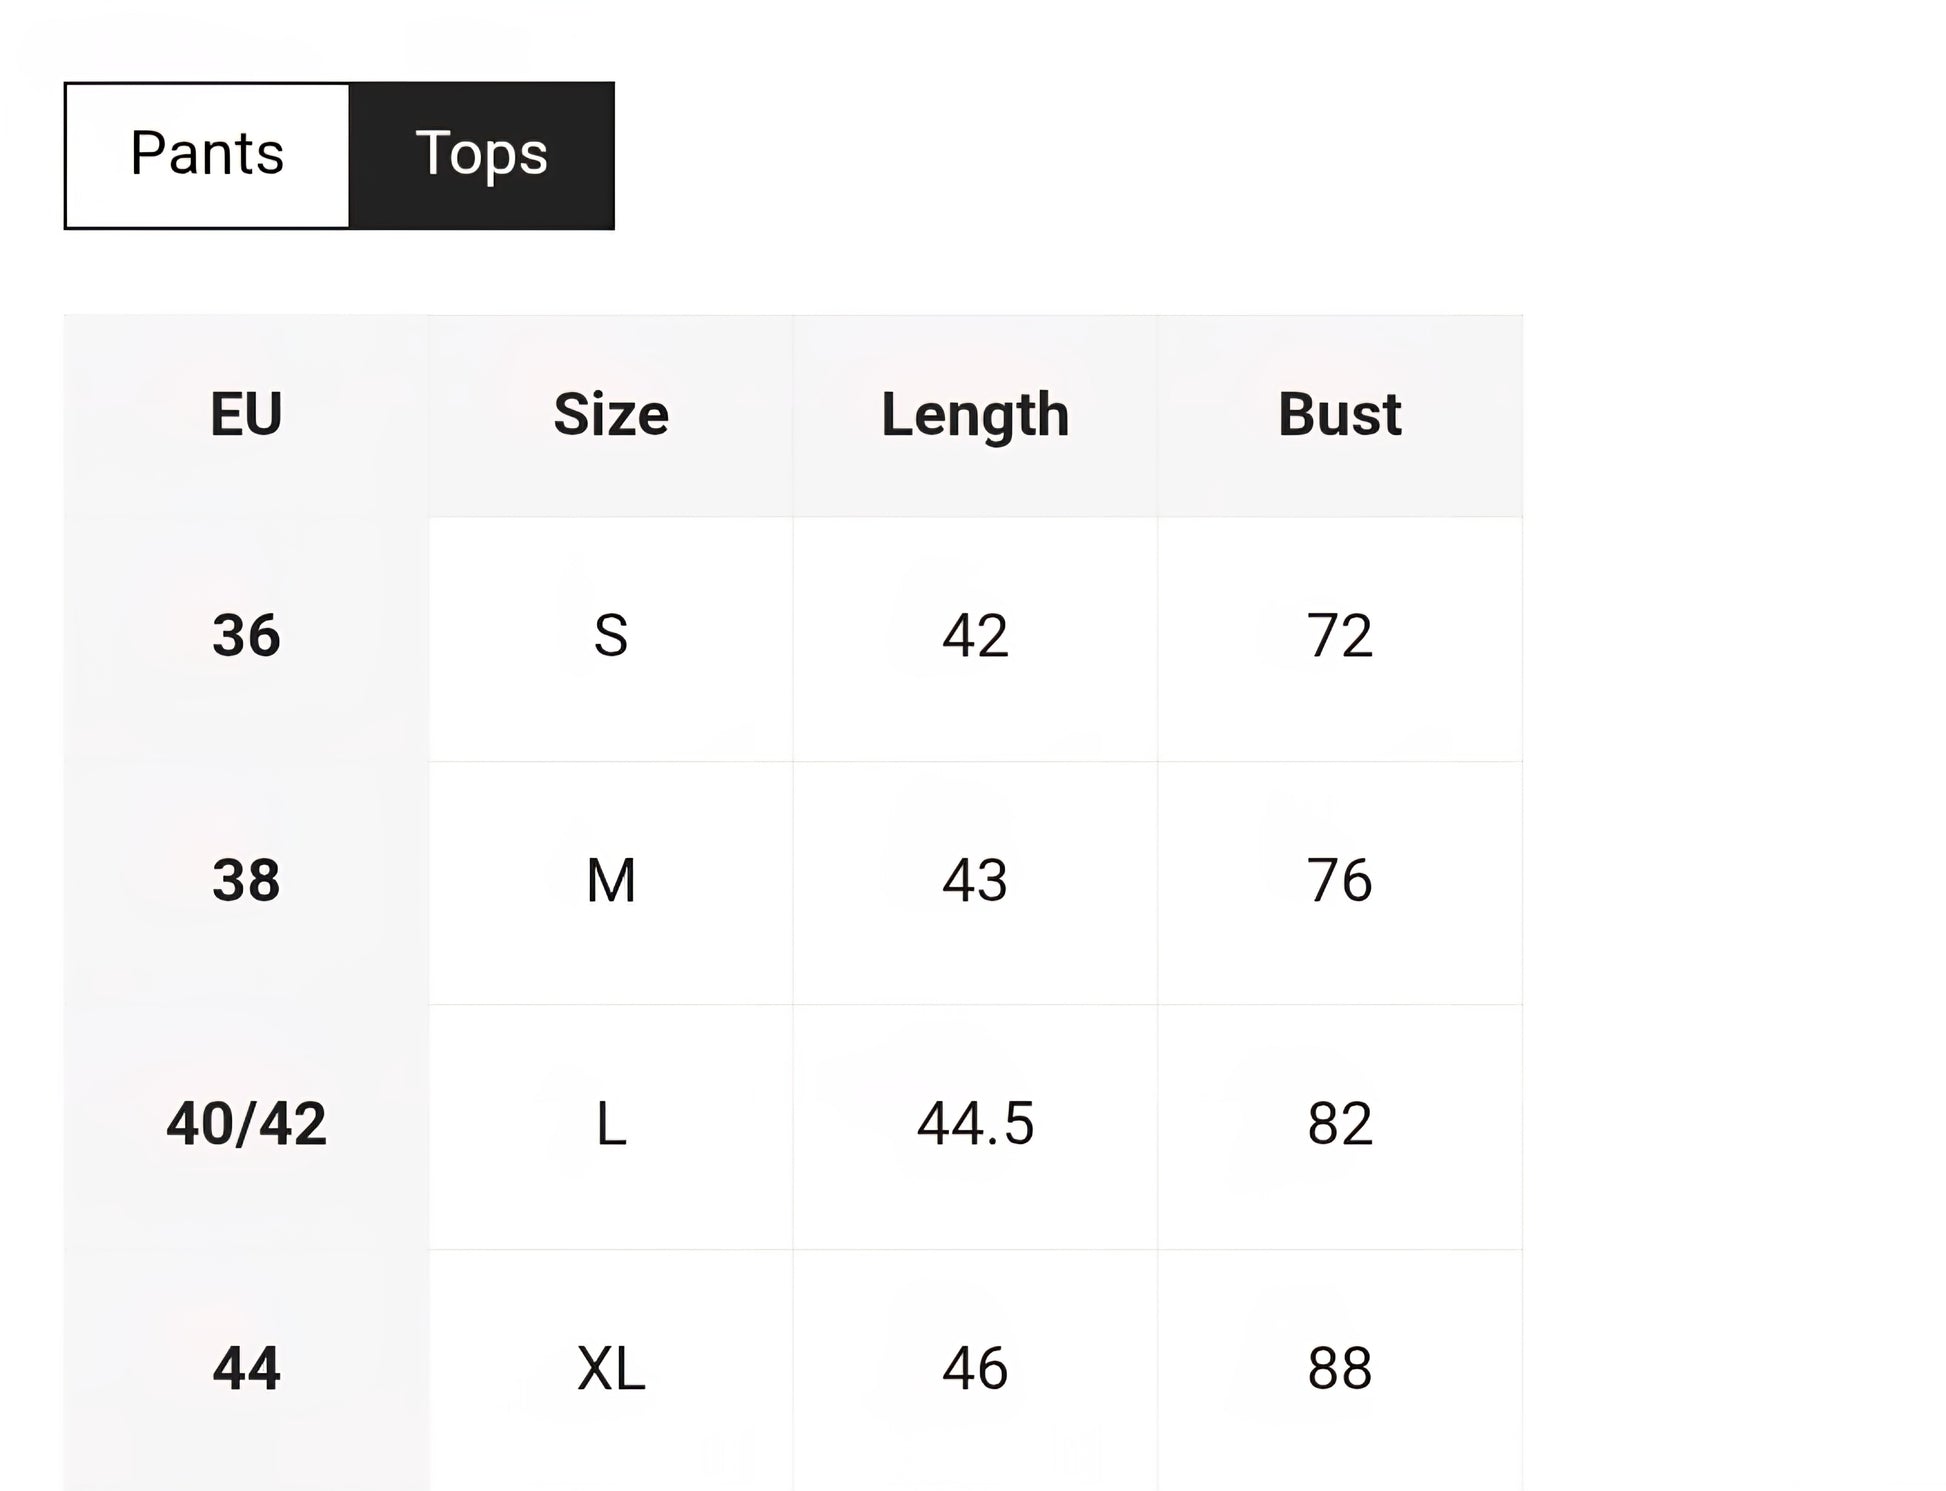Select EU size 40/42 row header
Image resolution: width=1946 pixels, height=1491 pixels.
[x=246, y=1124]
